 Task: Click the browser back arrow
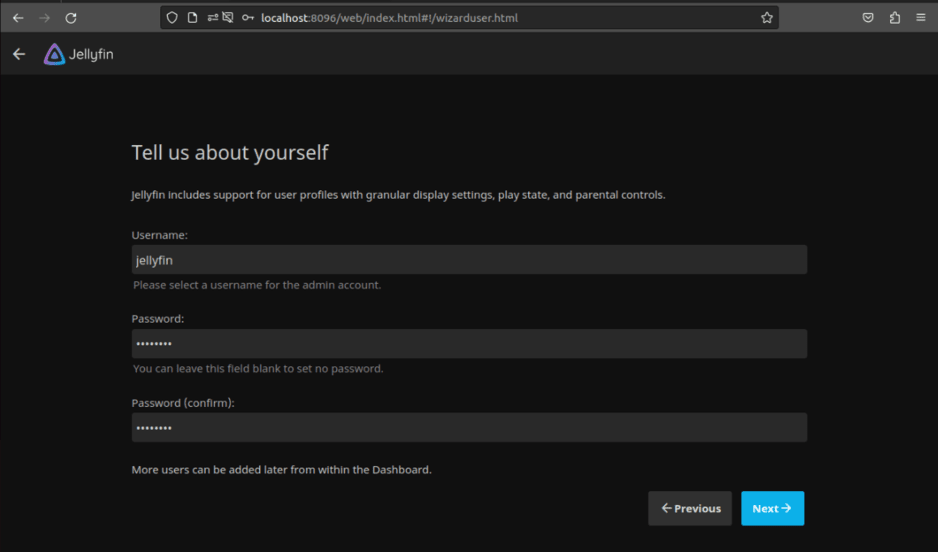pos(18,18)
